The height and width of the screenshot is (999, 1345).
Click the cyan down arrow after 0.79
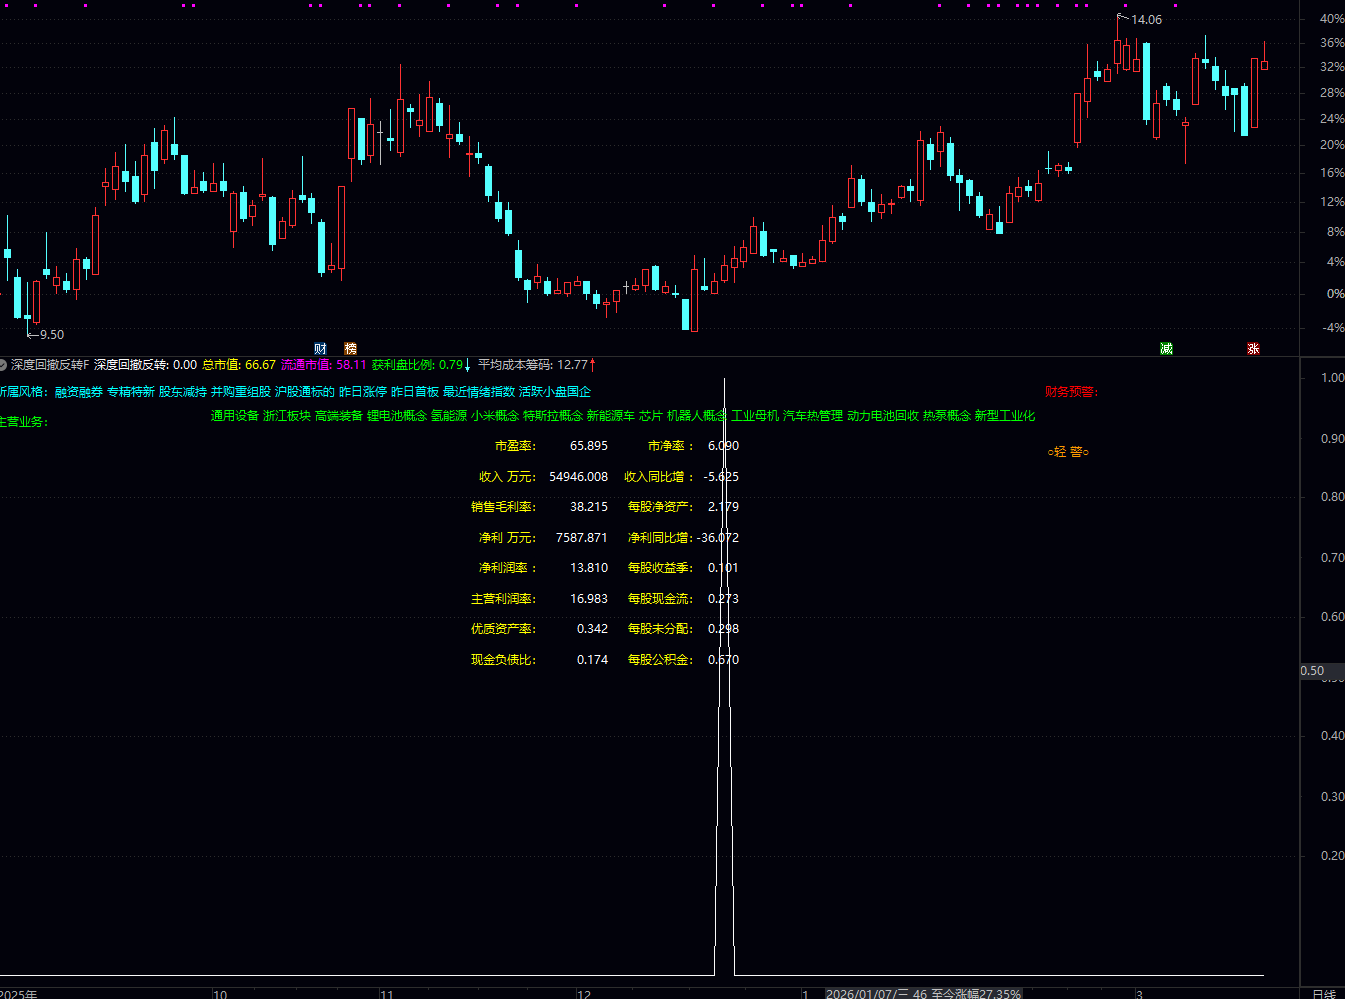click(x=467, y=365)
